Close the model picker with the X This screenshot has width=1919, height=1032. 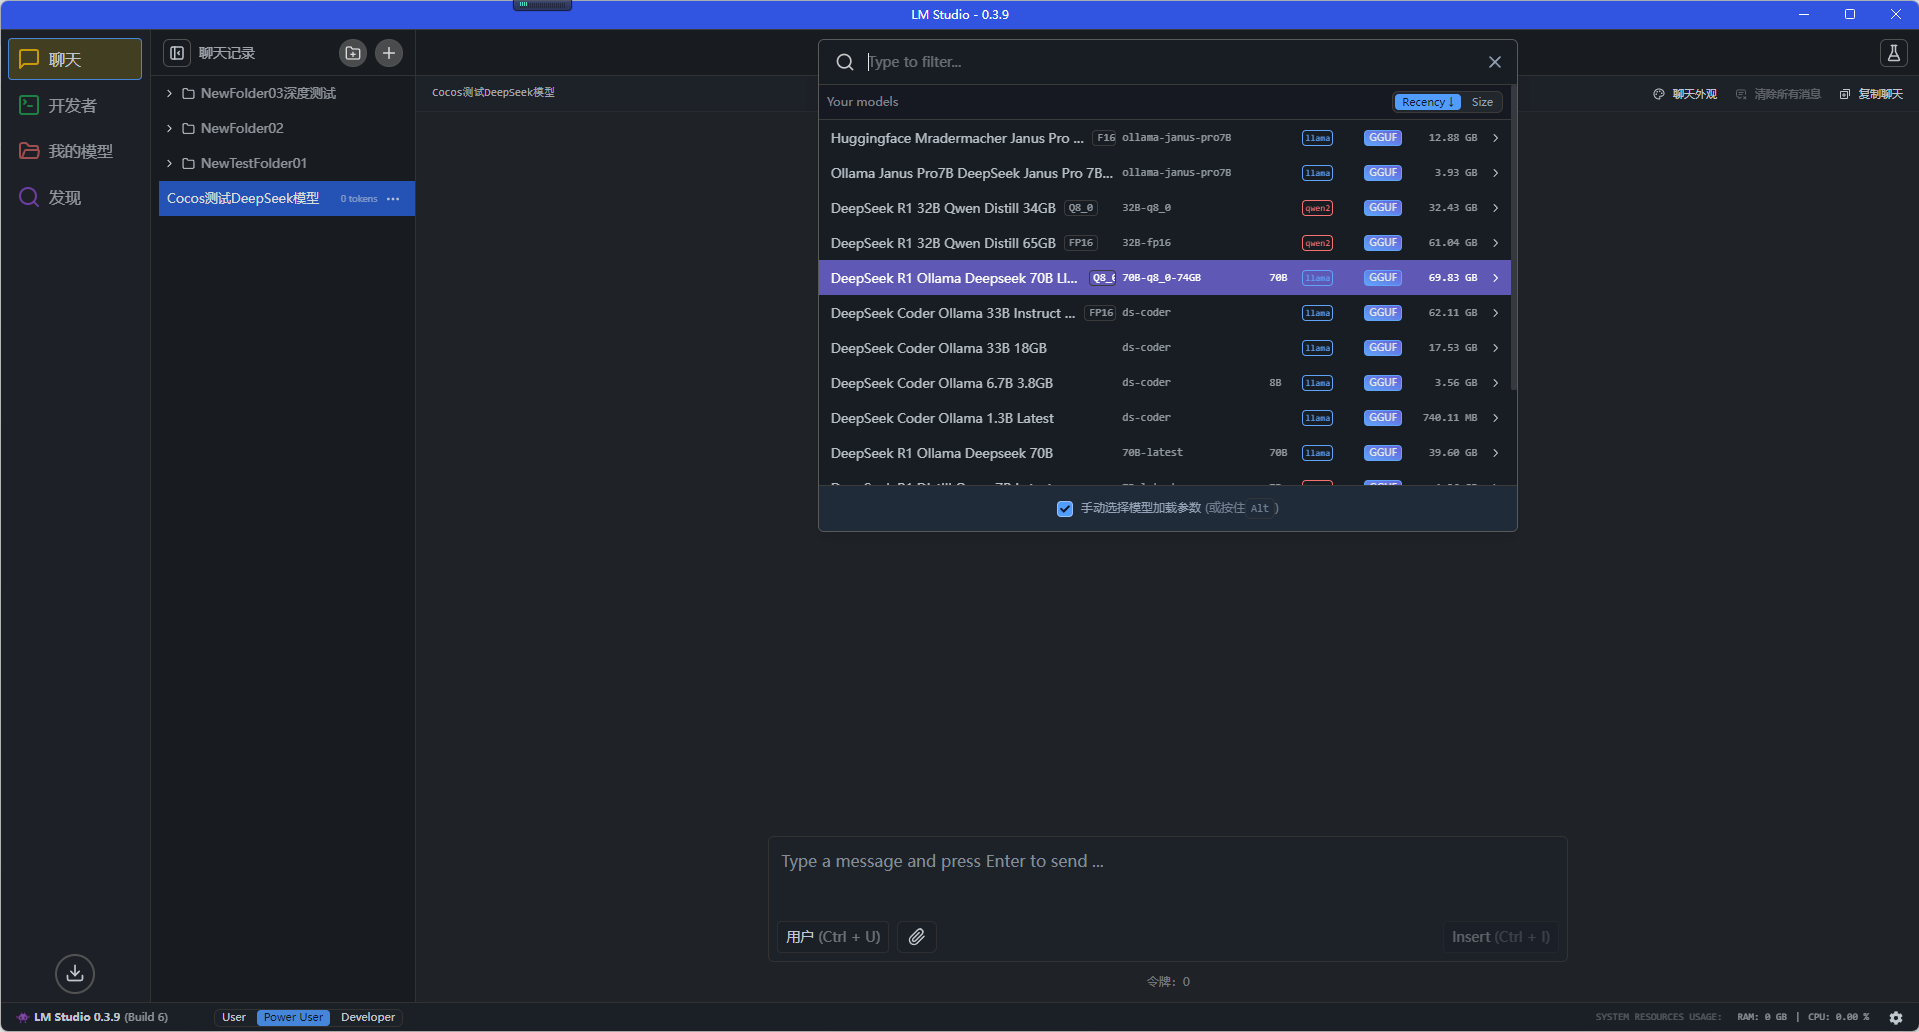click(x=1494, y=62)
